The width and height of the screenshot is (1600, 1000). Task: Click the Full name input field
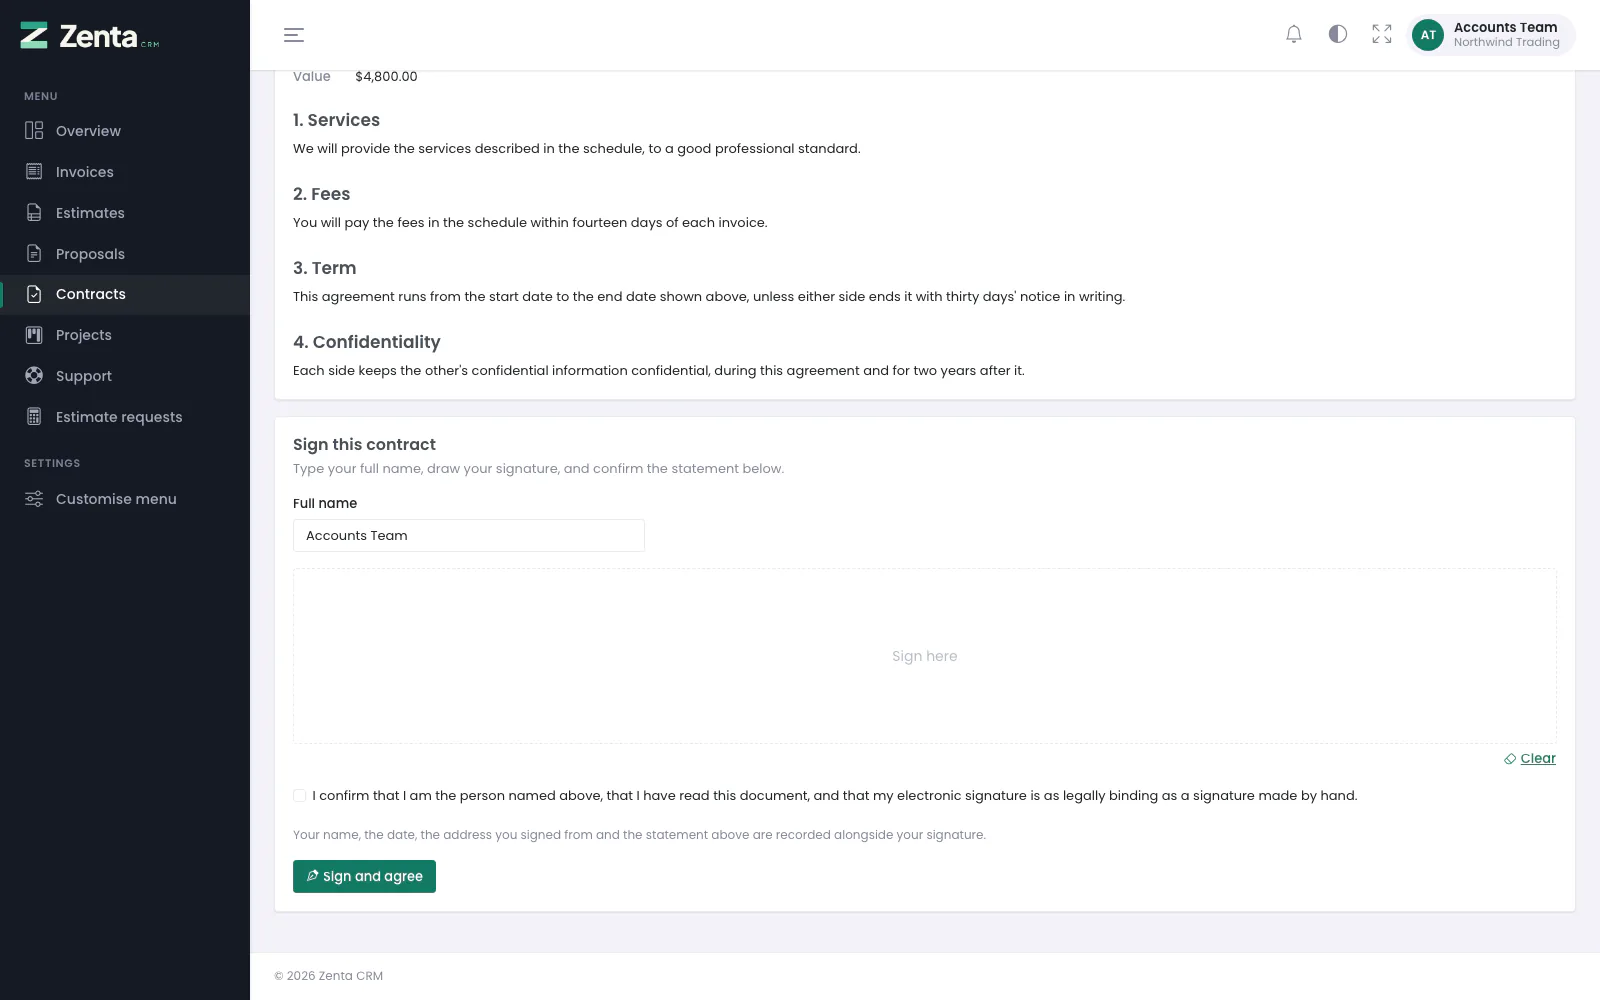[x=469, y=536]
